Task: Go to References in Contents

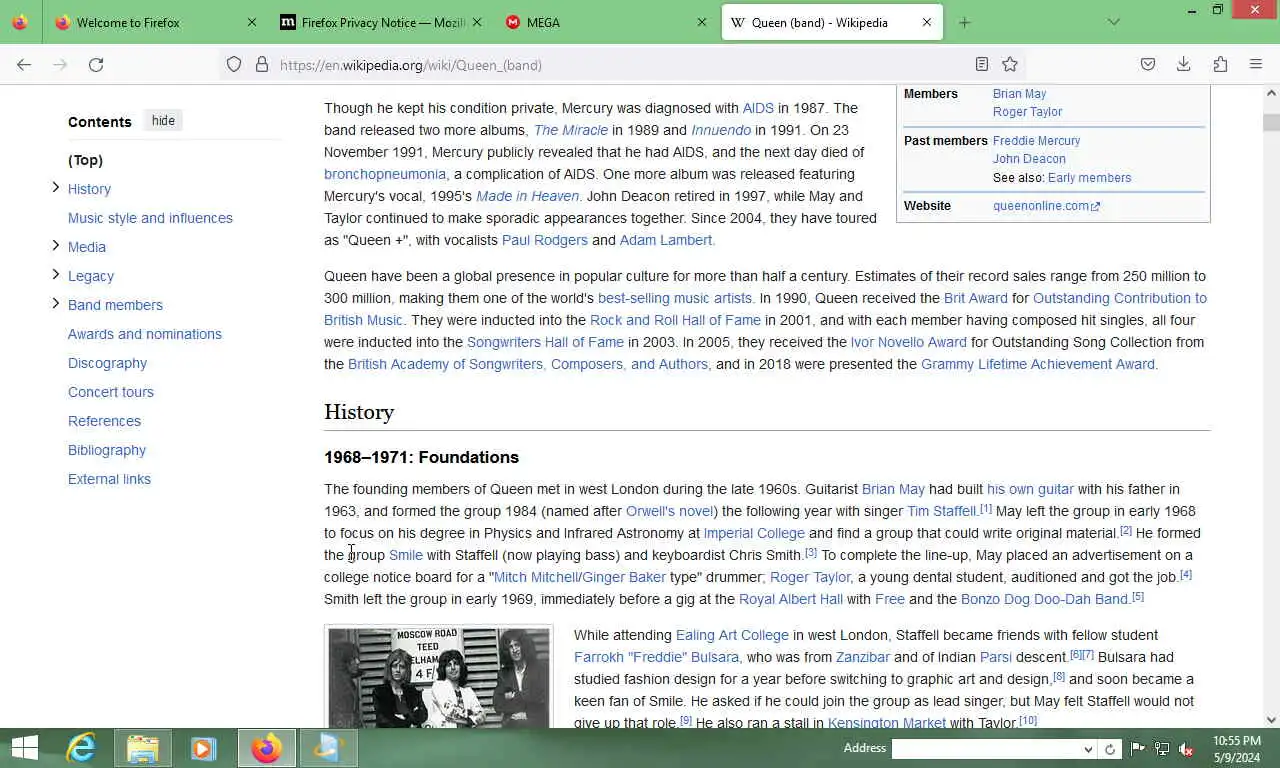Action: pyautogui.click(x=104, y=421)
